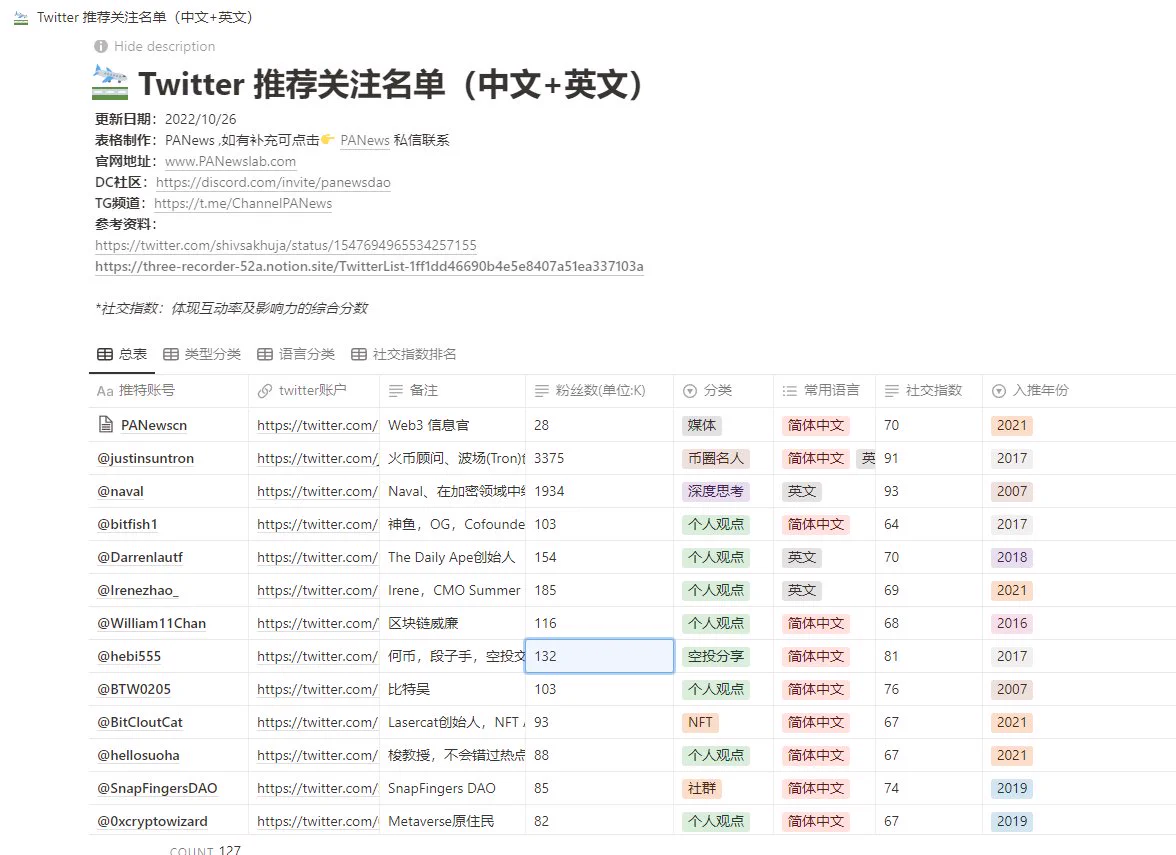The image size is (1176, 855).
Task: Click the 常用语言 column header
Action: [x=824, y=391]
